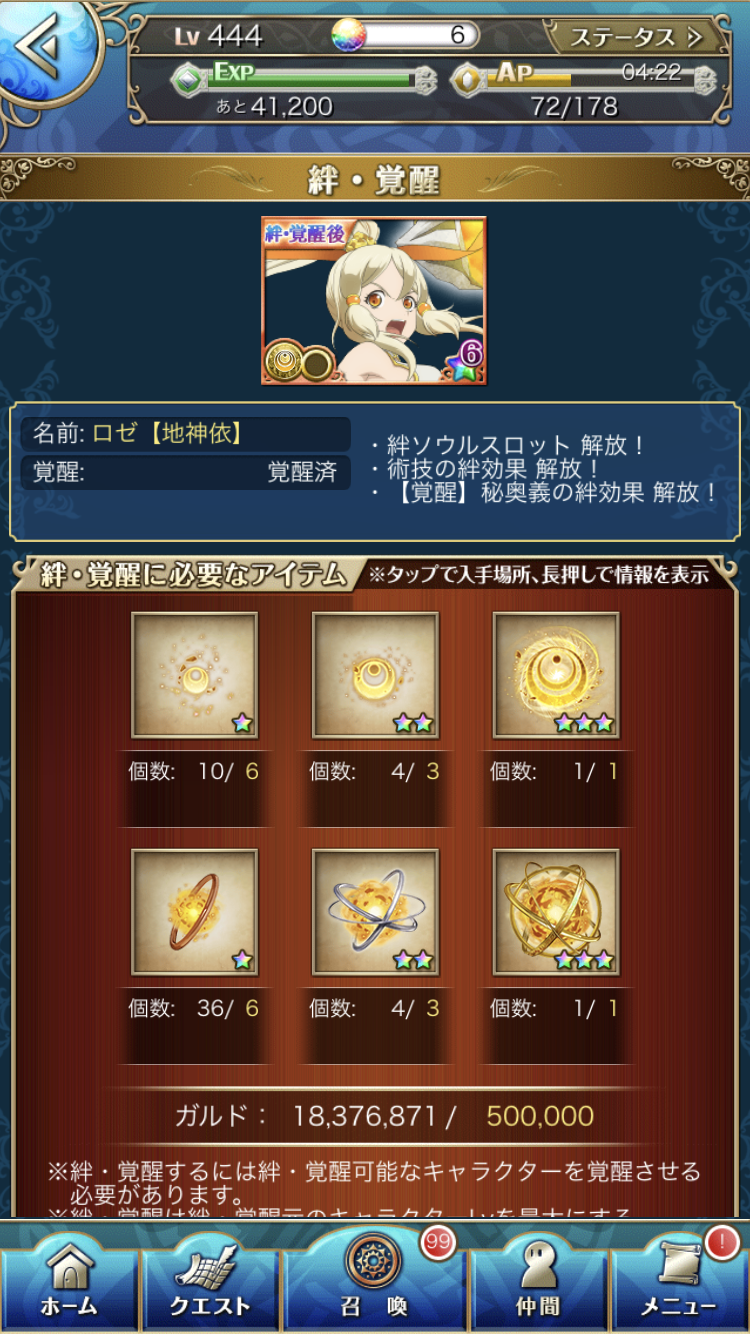The height and width of the screenshot is (1334, 750).
Task: Tap the red alert badge on メニュー
Action: click(721, 1243)
